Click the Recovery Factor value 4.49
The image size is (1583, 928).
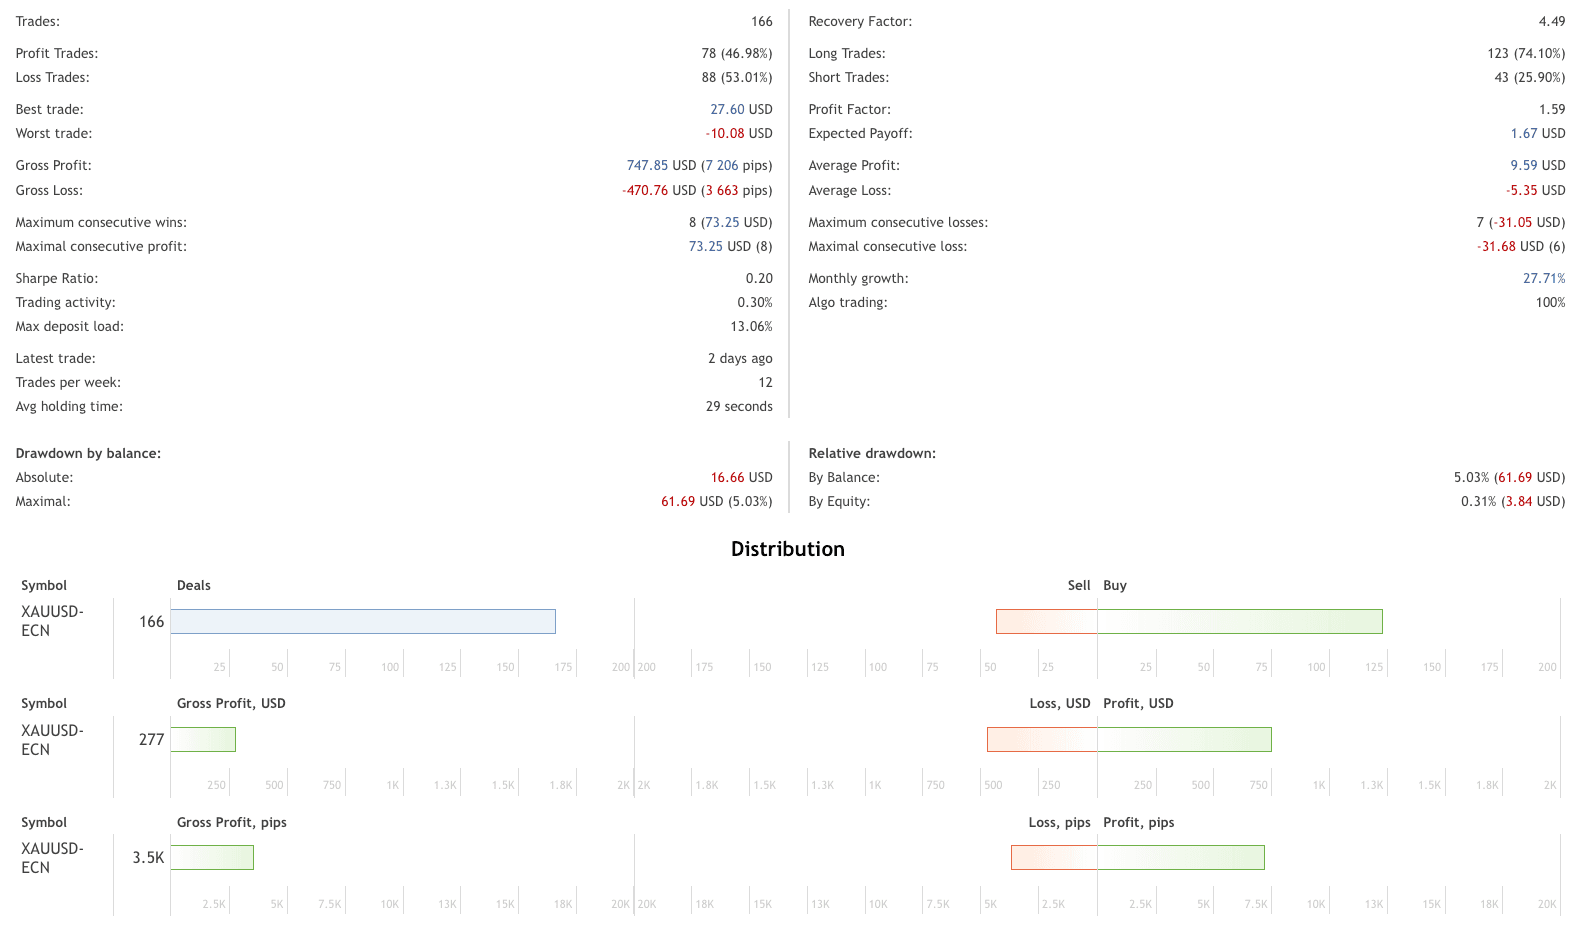tap(1551, 21)
